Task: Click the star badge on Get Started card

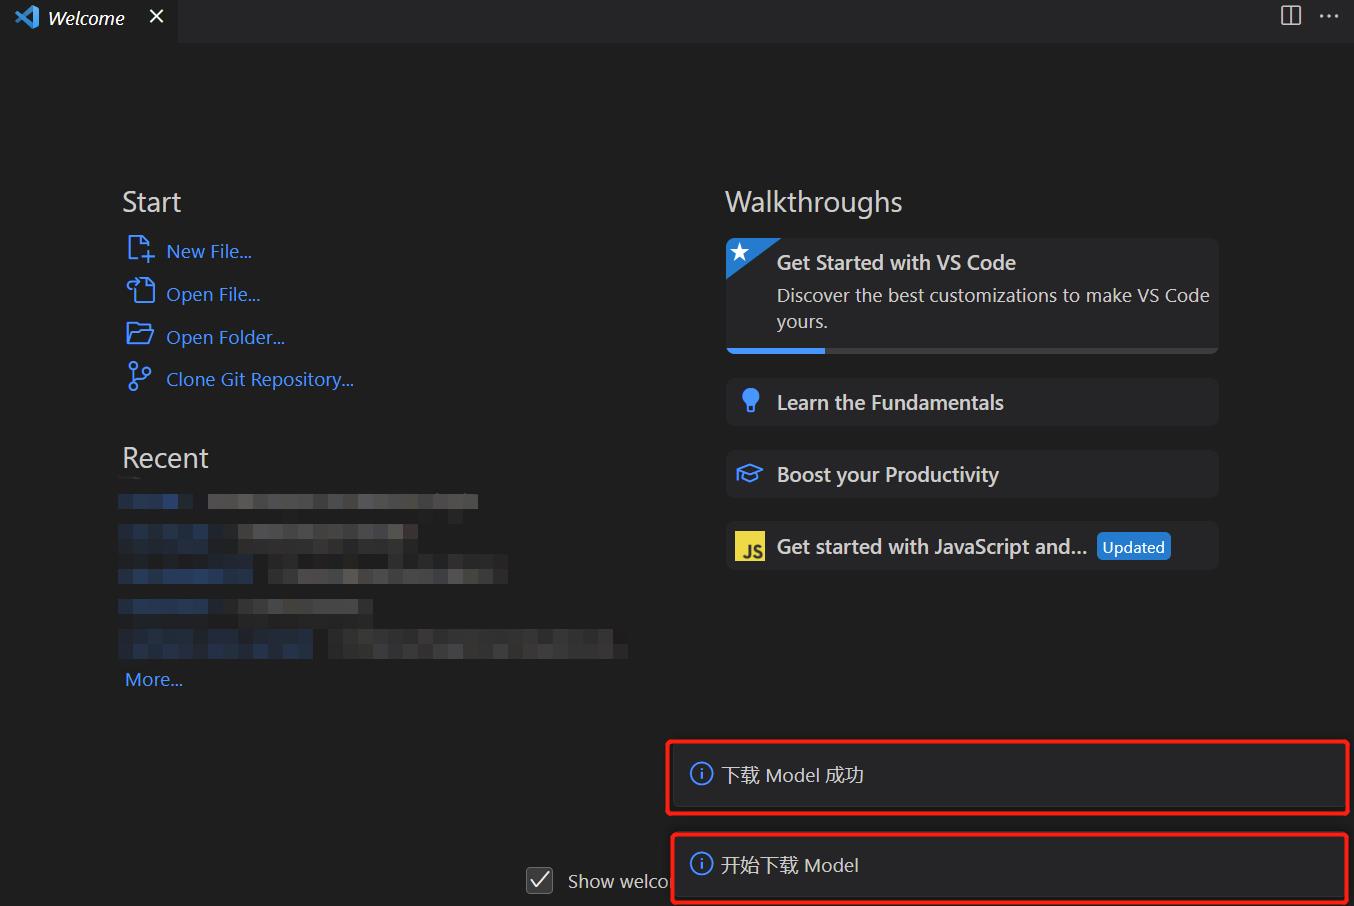Action: 740,251
